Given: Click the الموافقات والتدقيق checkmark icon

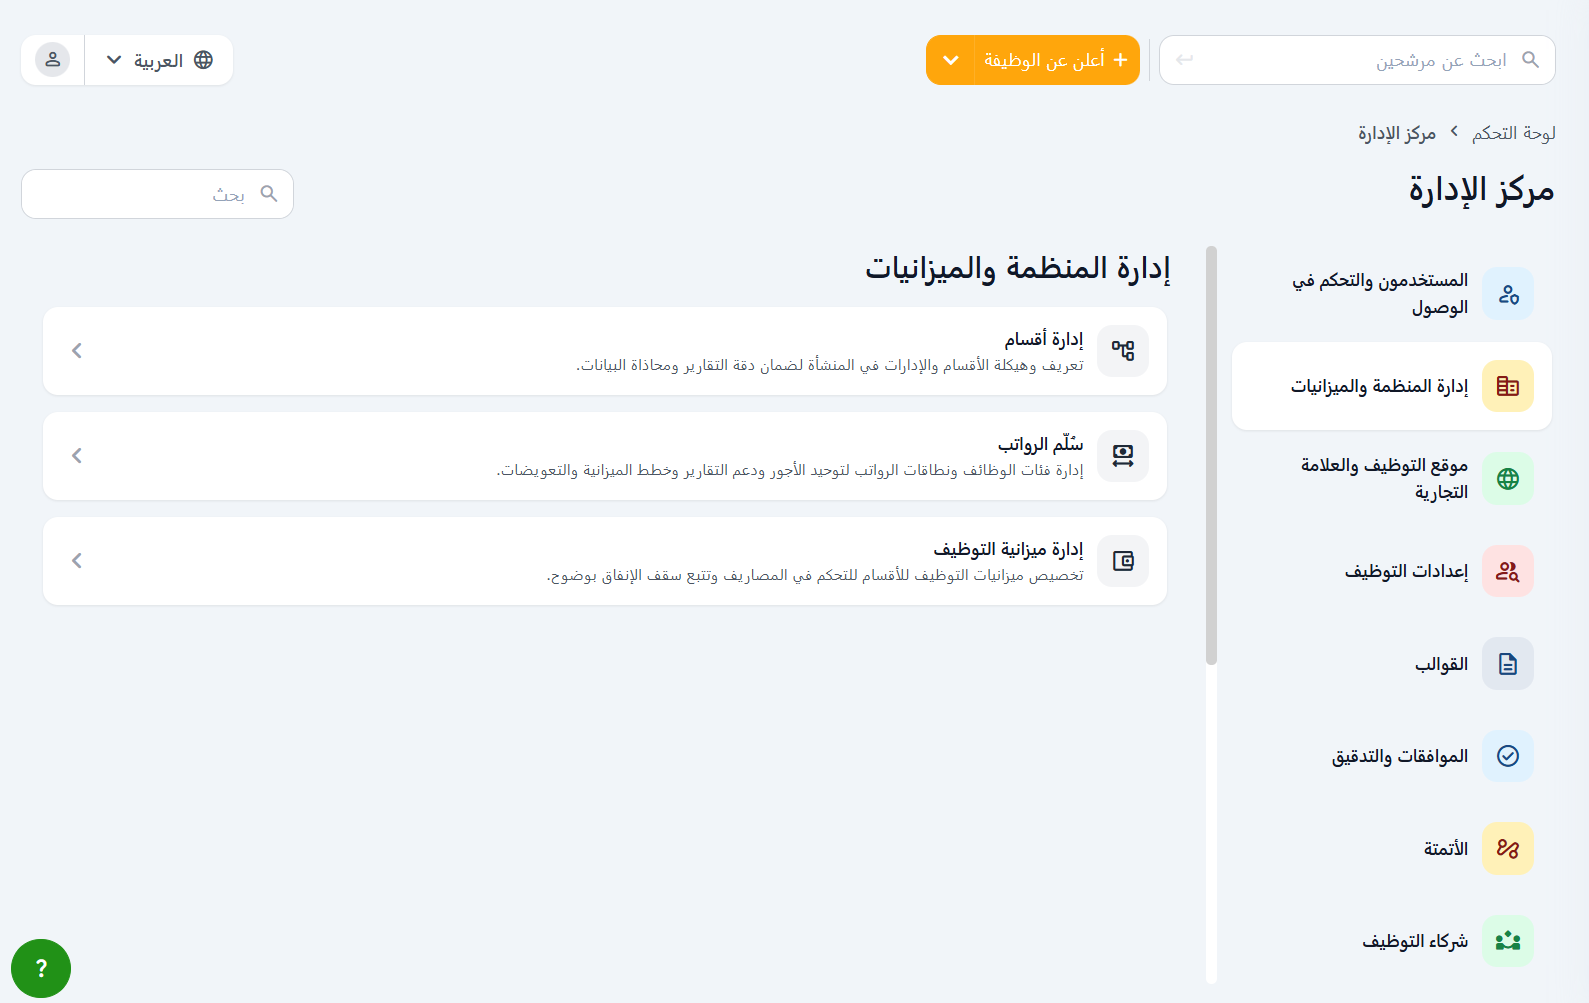Looking at the screenshot, I should tap(1507, 756).
